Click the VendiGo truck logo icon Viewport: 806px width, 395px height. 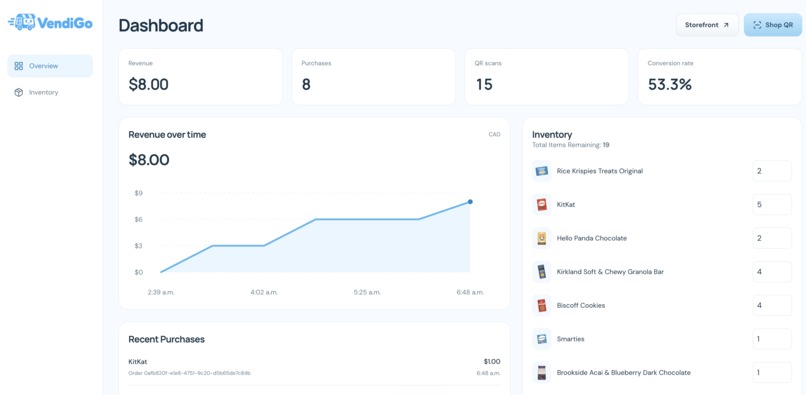pos(22,22)
